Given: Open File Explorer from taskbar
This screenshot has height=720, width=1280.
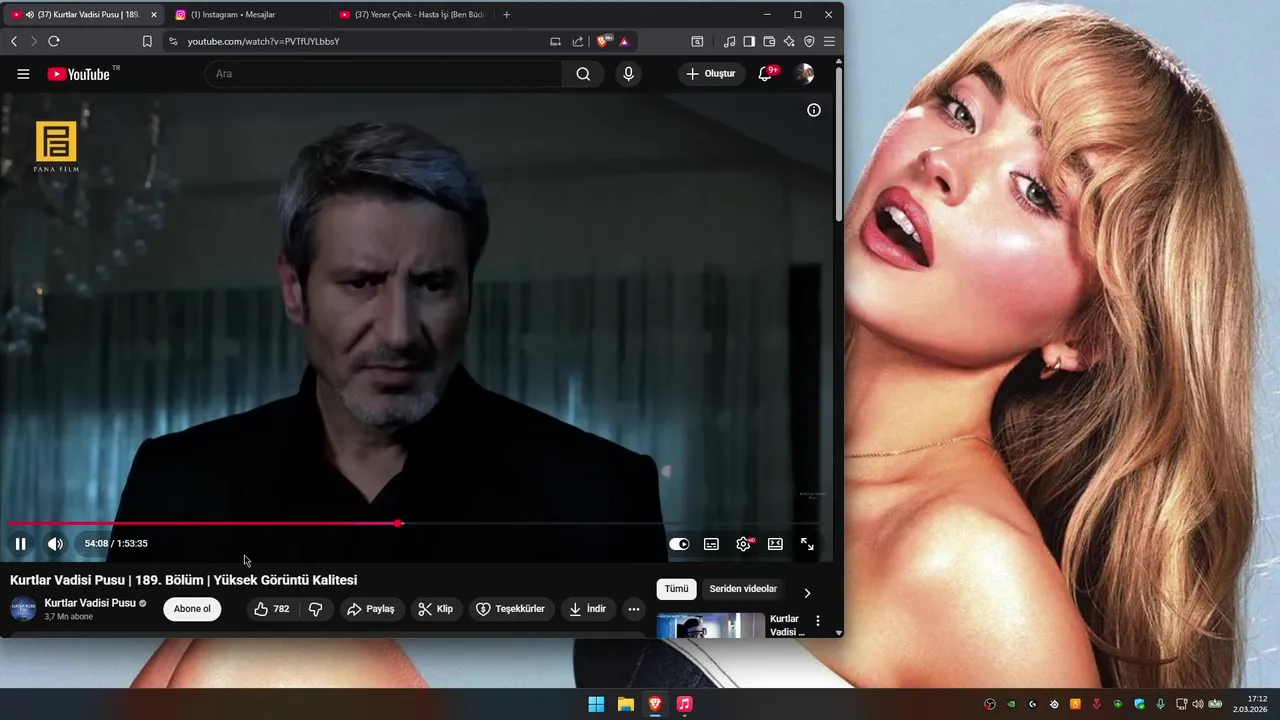Looking at the screenshot, I should (625, 704).
